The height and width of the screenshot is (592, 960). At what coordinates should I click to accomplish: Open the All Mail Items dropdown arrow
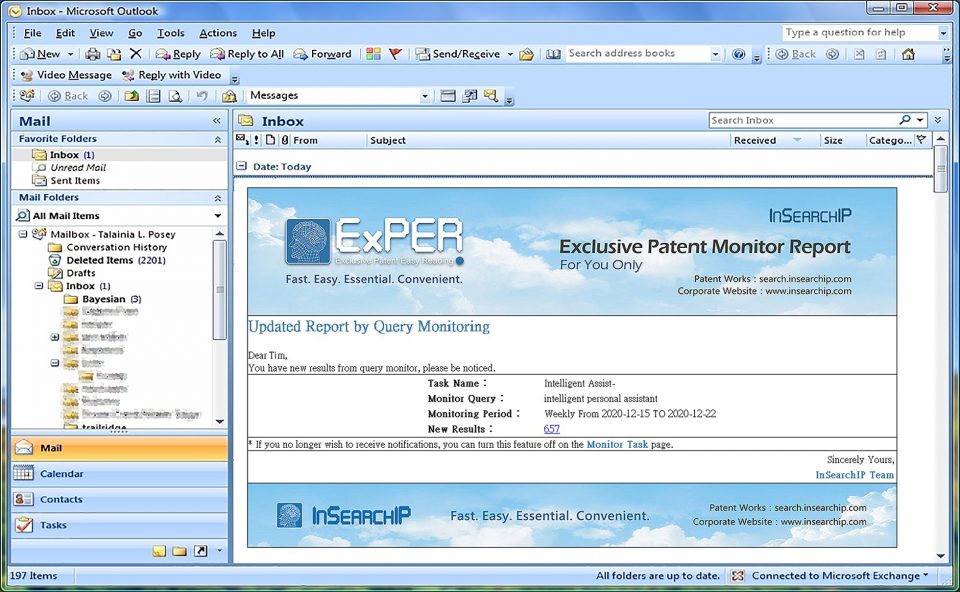click(217, 215)
